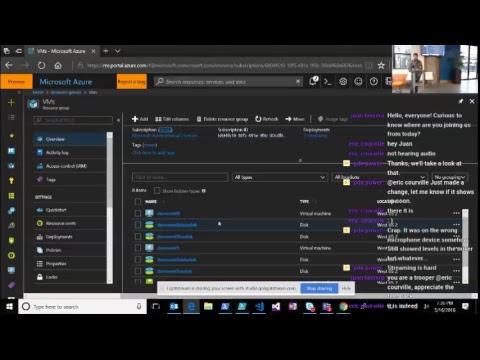The width and height of the screenshot is (480, 360).
Task: Focus the Search resources, services box
Action: coord(228,82)
